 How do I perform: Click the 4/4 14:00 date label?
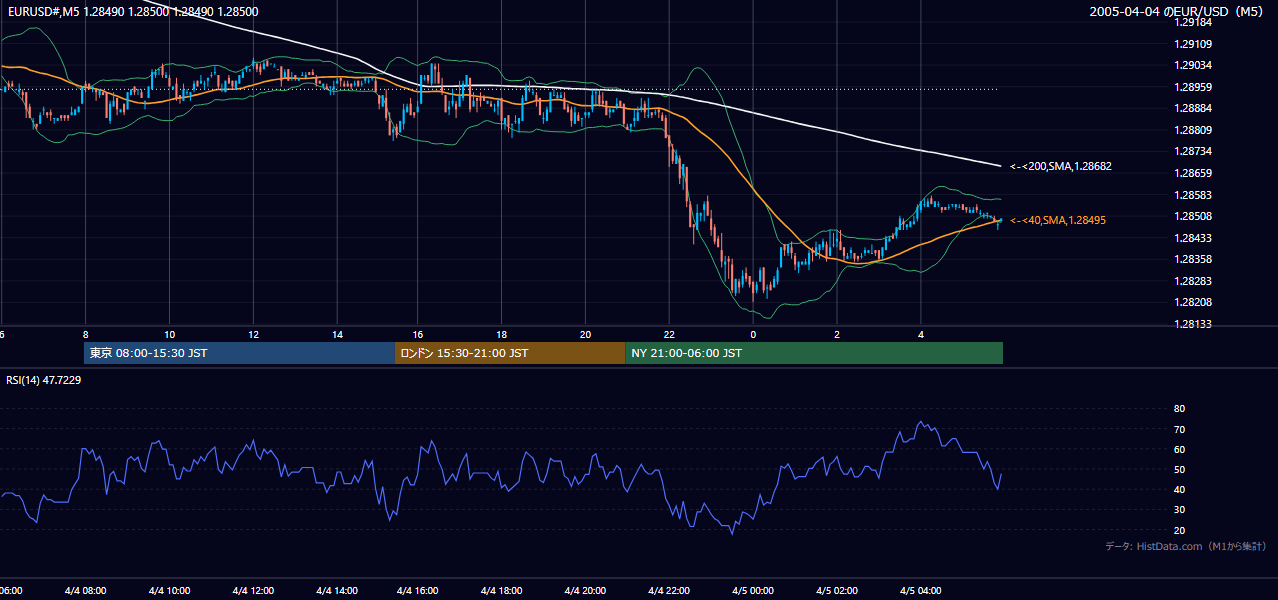tap(337, 591)
